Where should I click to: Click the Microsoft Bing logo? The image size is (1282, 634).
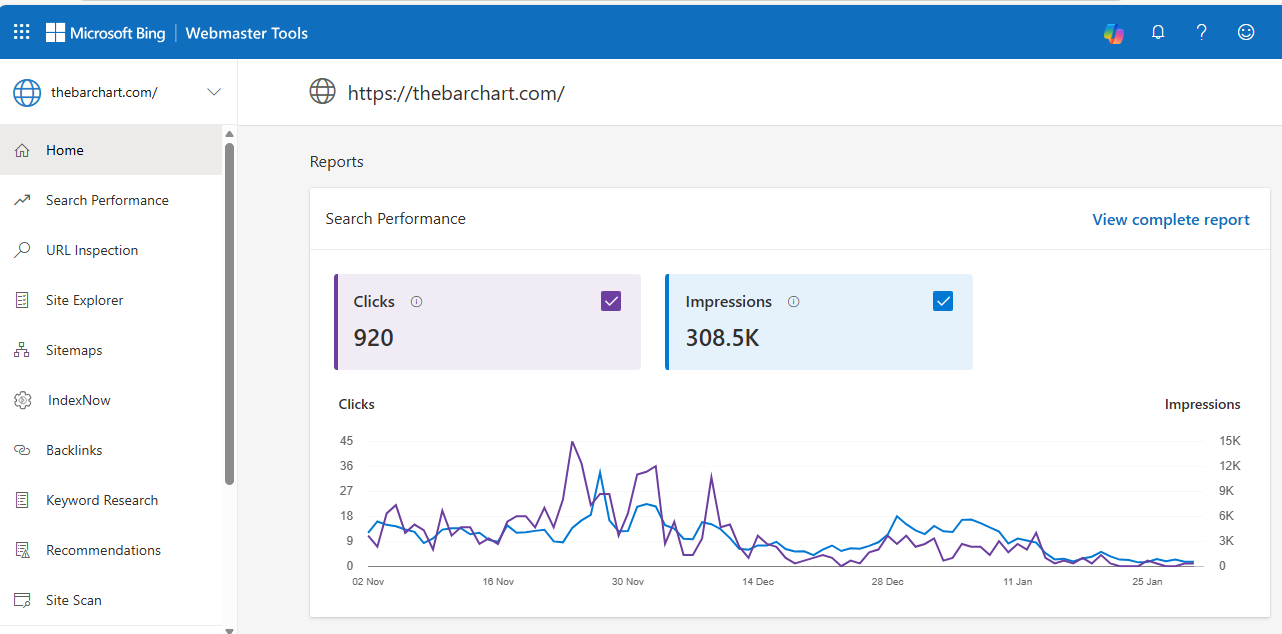(x=105, y=33)
